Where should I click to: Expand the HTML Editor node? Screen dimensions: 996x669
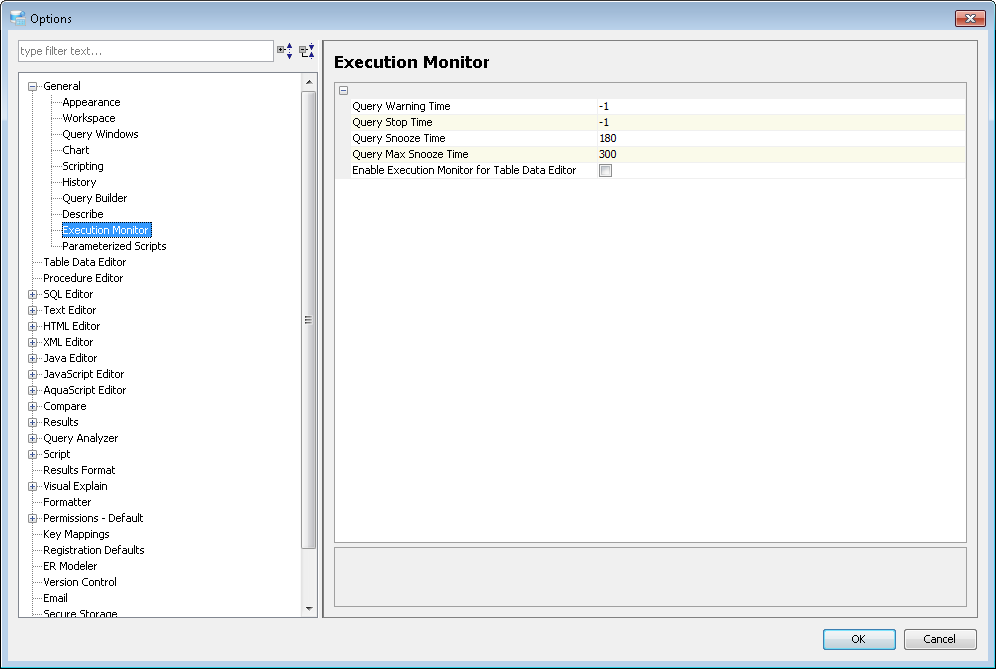(x=32, y=326)
